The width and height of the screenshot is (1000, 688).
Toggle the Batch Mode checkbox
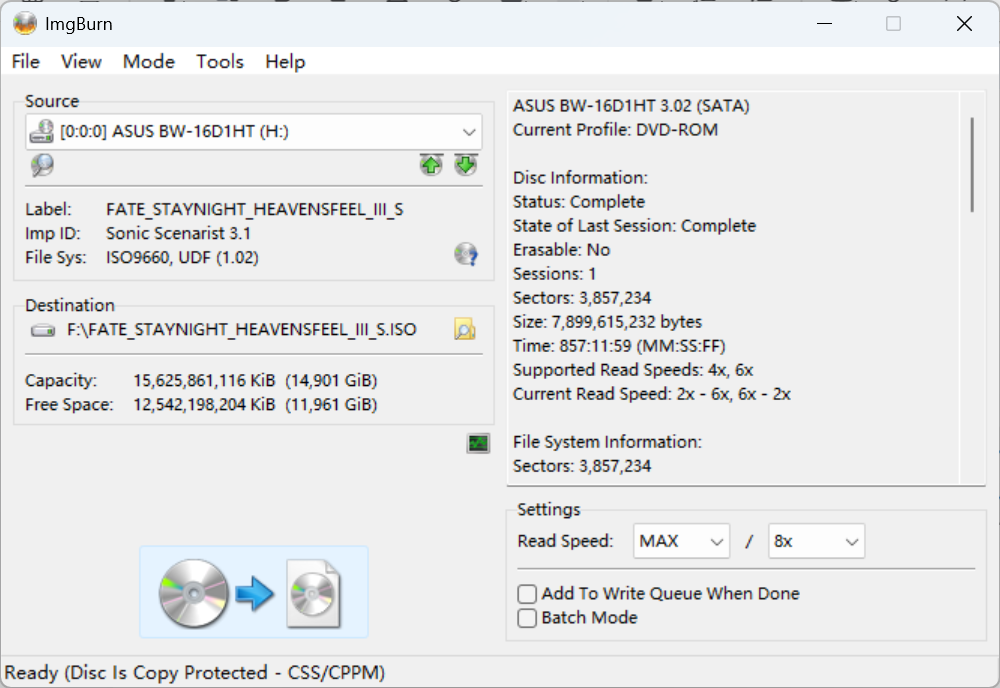click(527, 618)
